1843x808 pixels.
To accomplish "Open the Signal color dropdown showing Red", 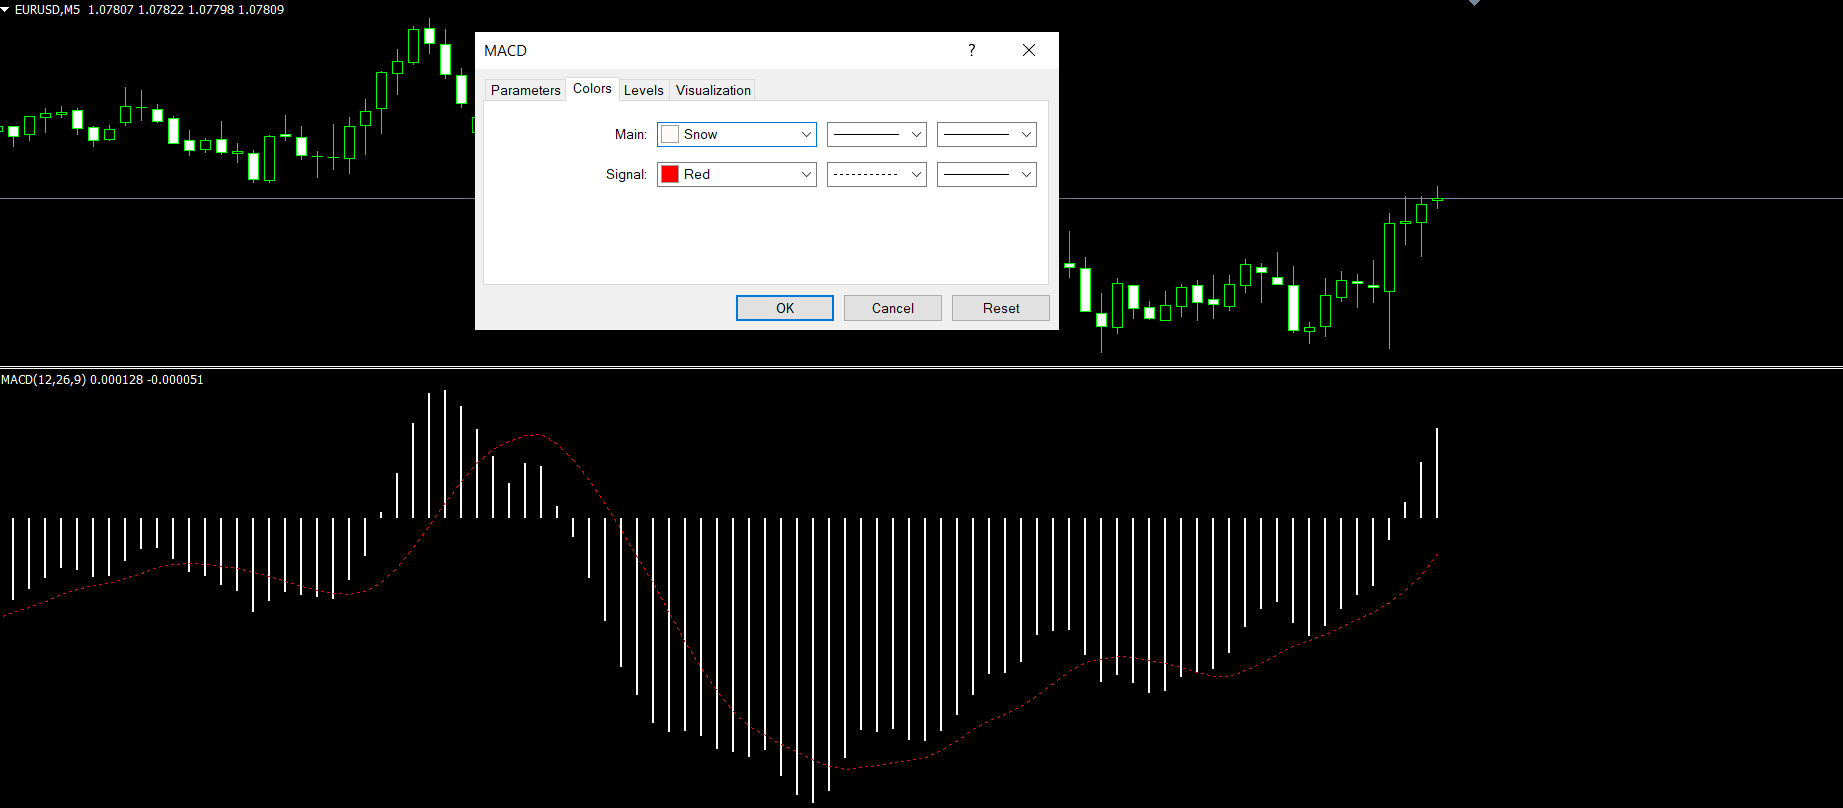I will pyautogui.click(x=737, y=174).
